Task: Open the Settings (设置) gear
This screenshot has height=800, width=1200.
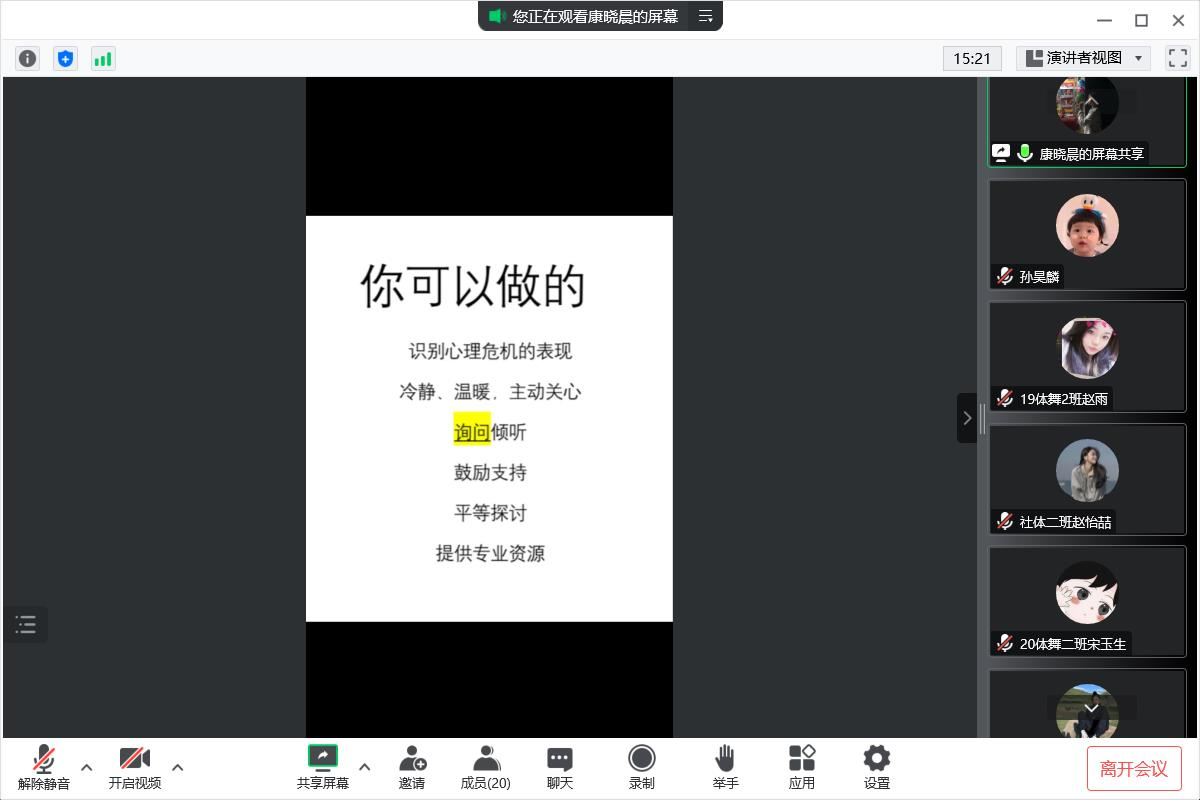Action: pos(877,767)
